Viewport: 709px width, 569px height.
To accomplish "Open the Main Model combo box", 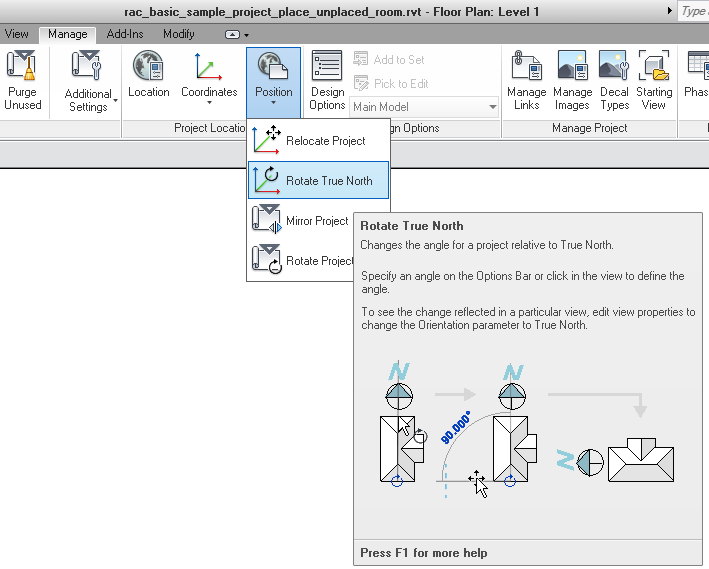I will pyautogui.click(x=424, y=107).
